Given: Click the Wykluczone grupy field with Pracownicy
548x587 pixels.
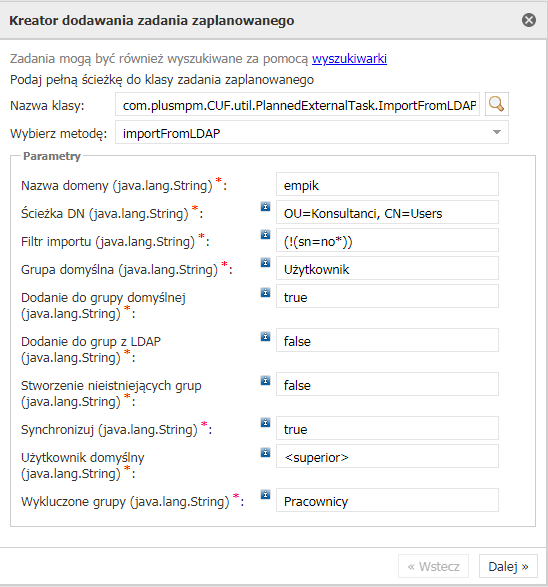Looking at the screenshot, I should tap(387, 500).
